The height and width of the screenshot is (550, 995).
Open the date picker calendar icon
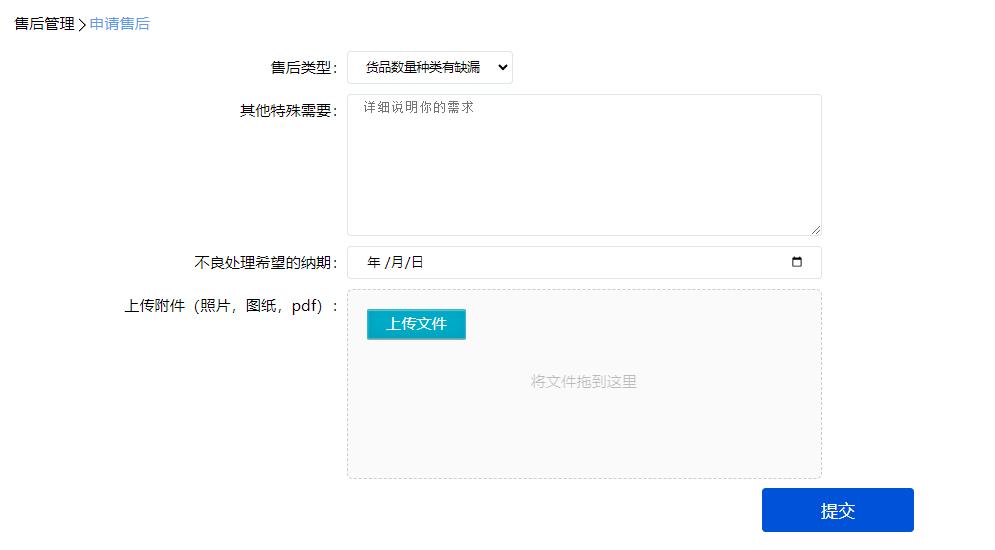pyautogui.click(x=797, y=263)
